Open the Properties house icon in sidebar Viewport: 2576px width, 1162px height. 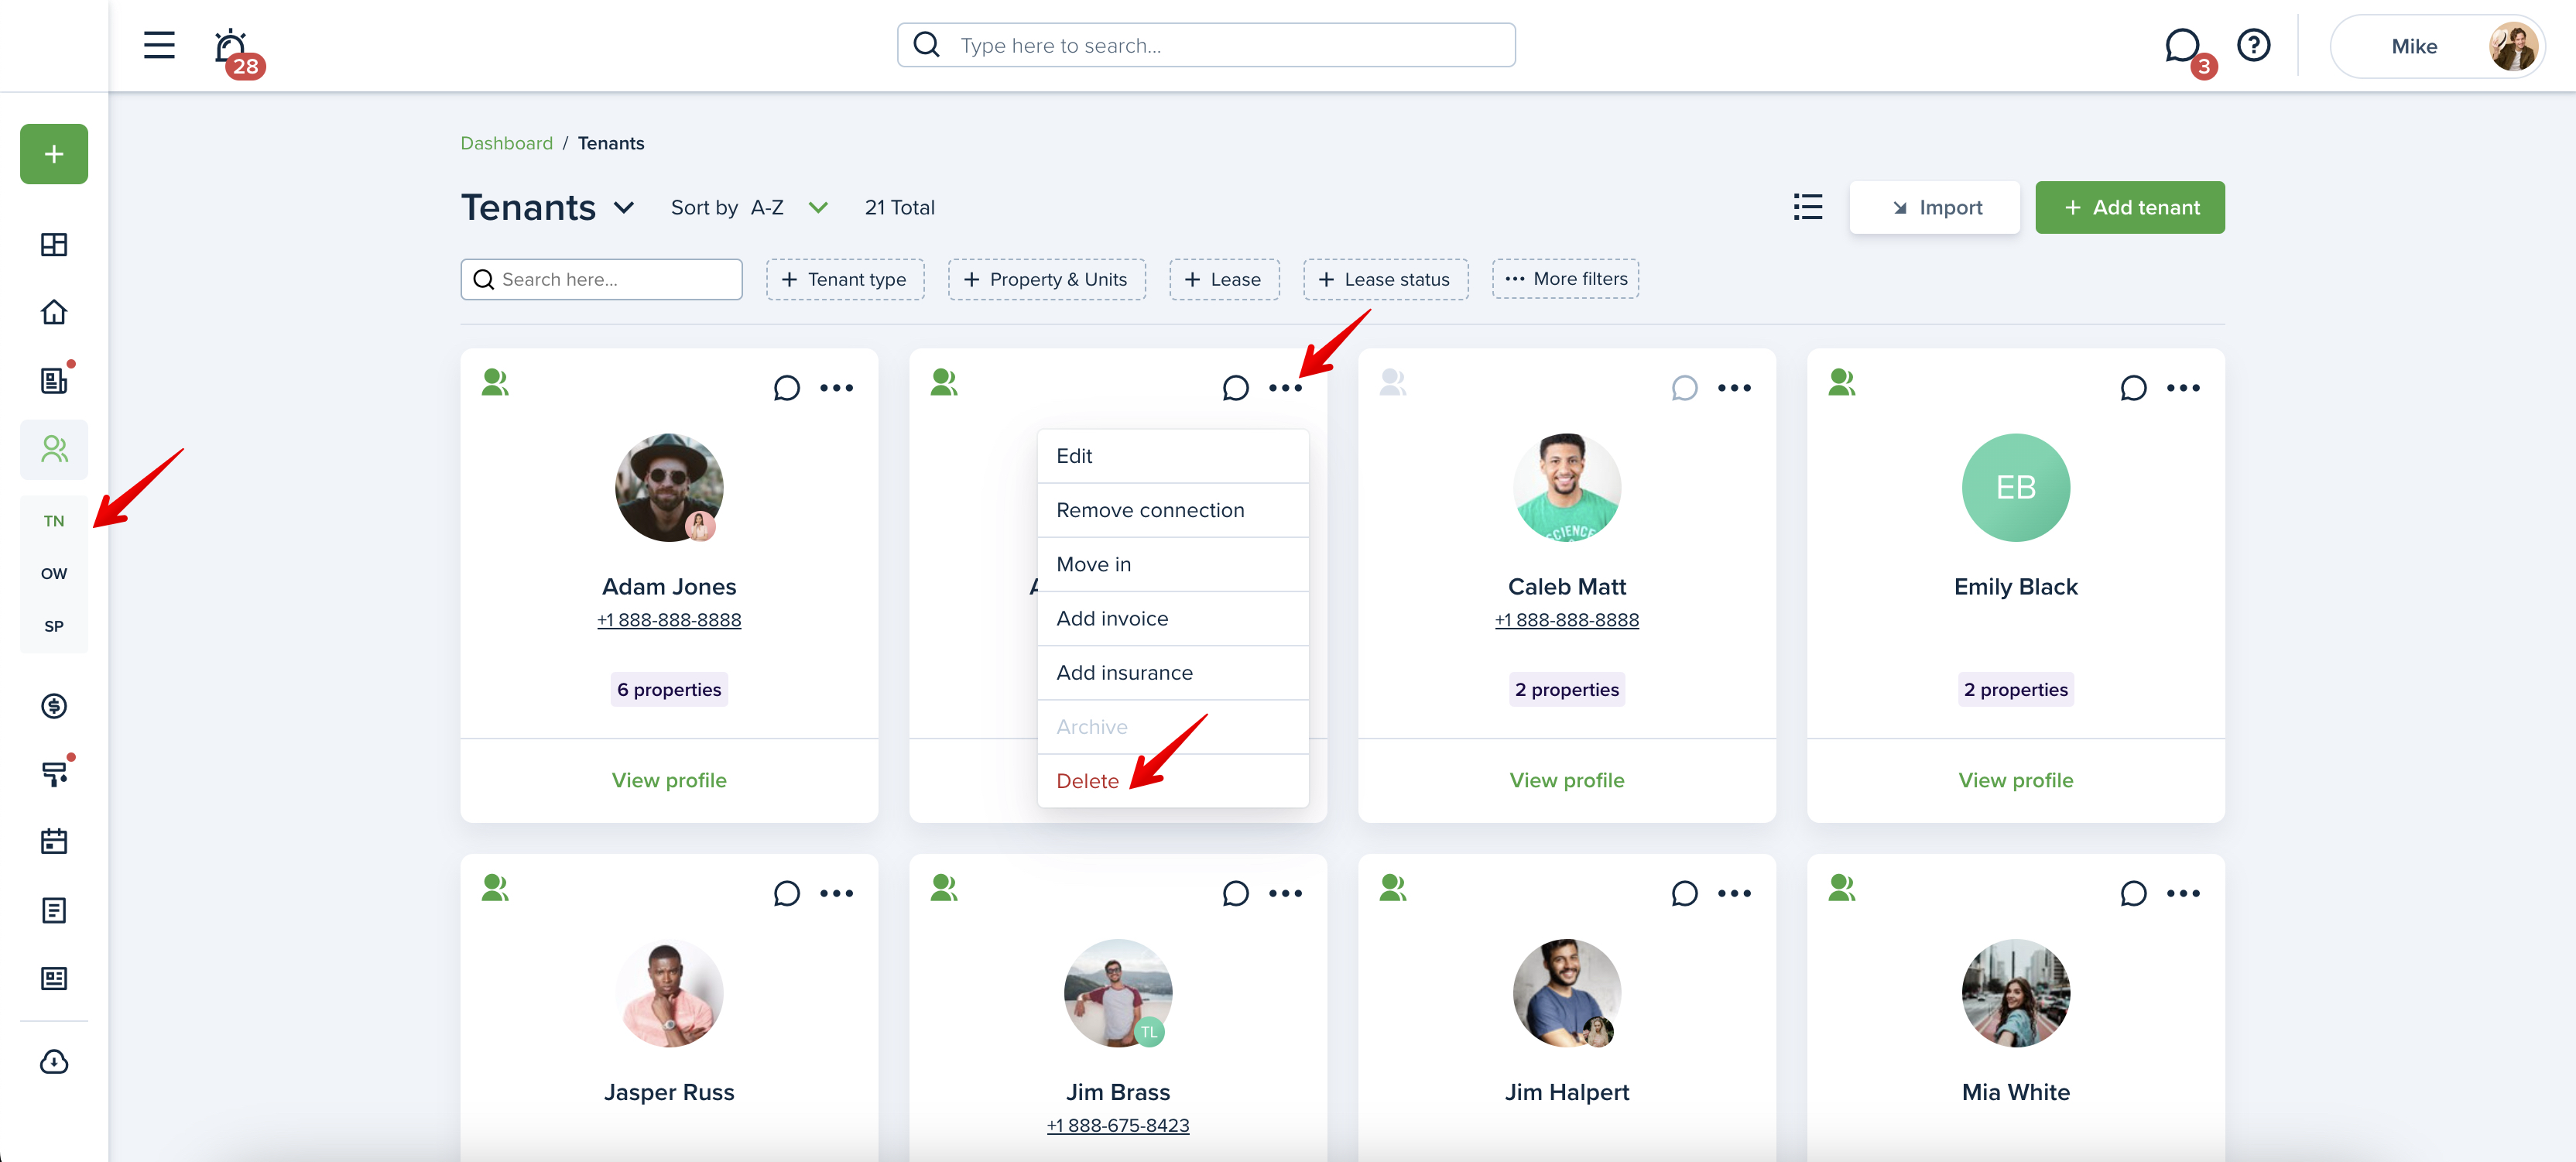pyautogui.click(x=54, y=312)
